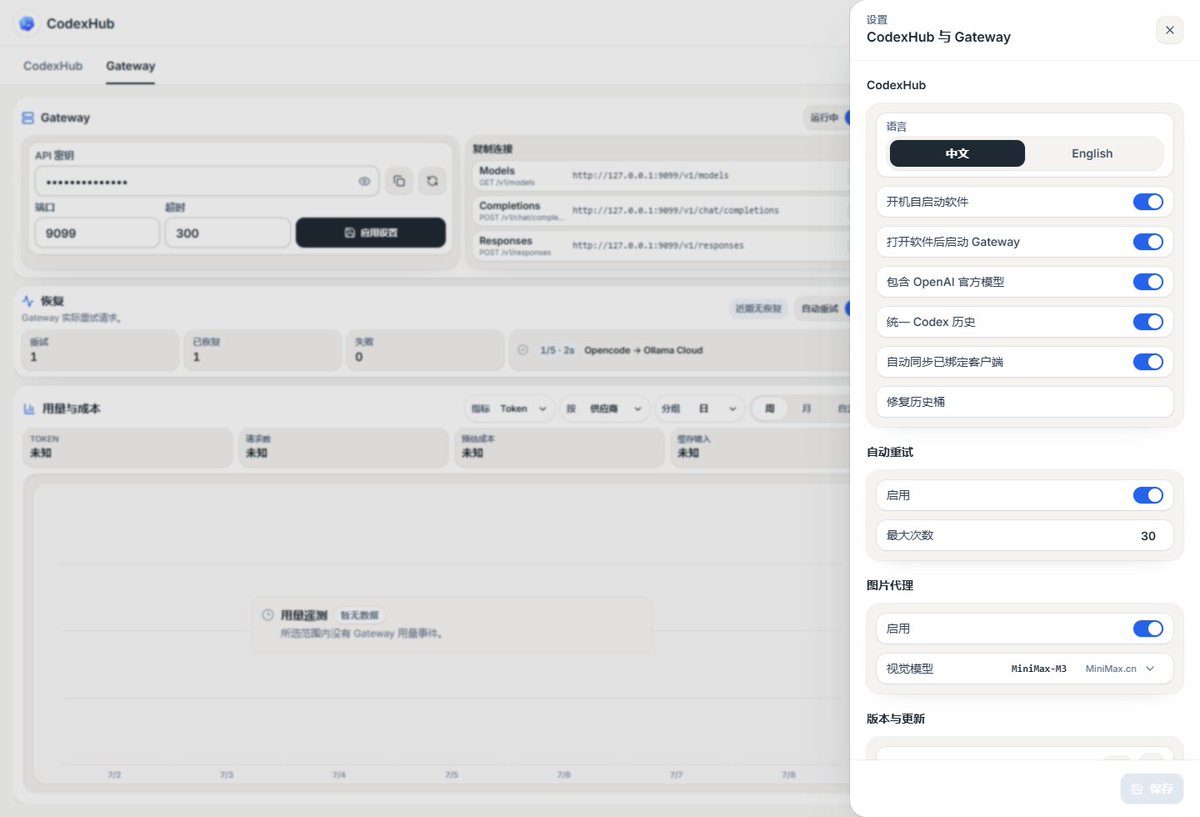Click the 超时 field showing 300
1200x817 pixels.
point(228,233)
